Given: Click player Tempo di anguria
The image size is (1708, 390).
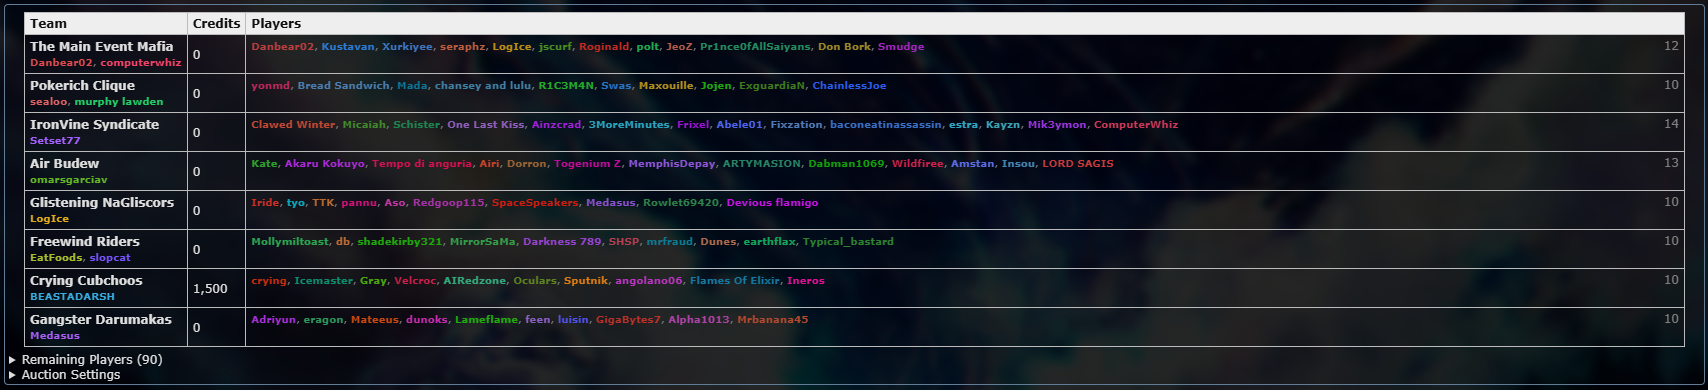Looking at the screenshot, I should (422, 164).
